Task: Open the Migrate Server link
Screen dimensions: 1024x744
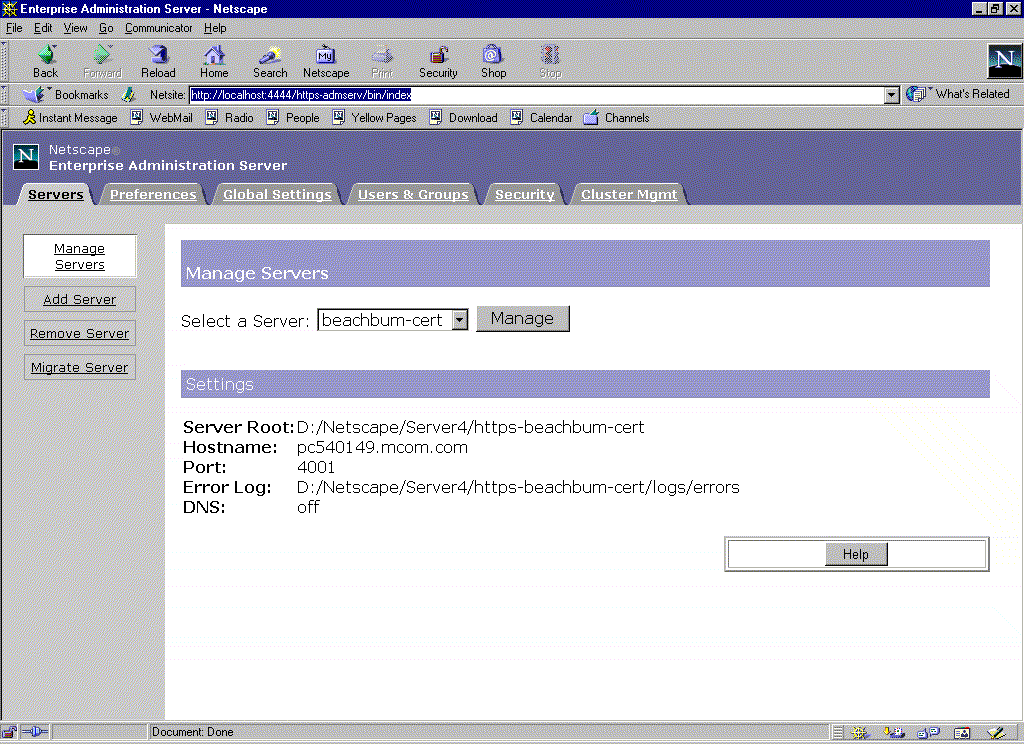Action: pos(80,367)
